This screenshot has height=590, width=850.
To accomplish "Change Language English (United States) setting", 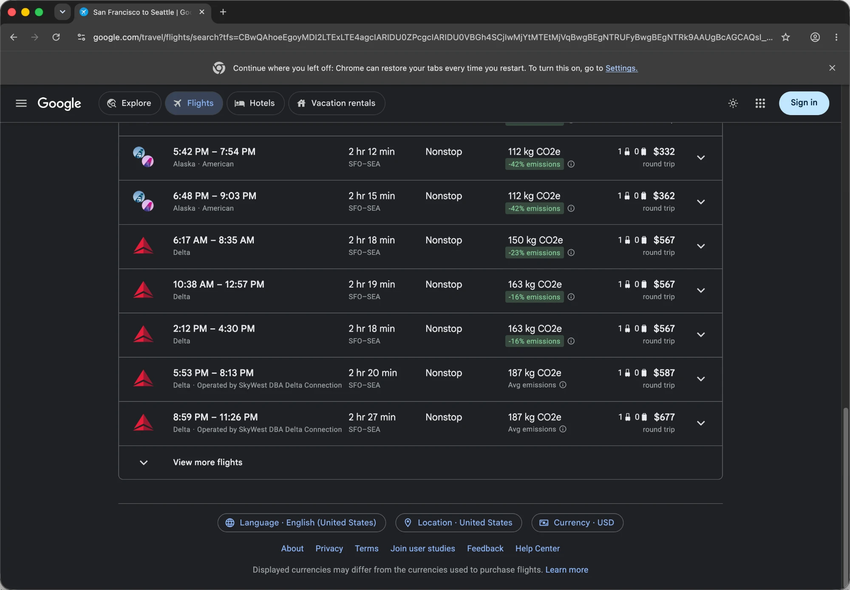I will coord(301,523).
